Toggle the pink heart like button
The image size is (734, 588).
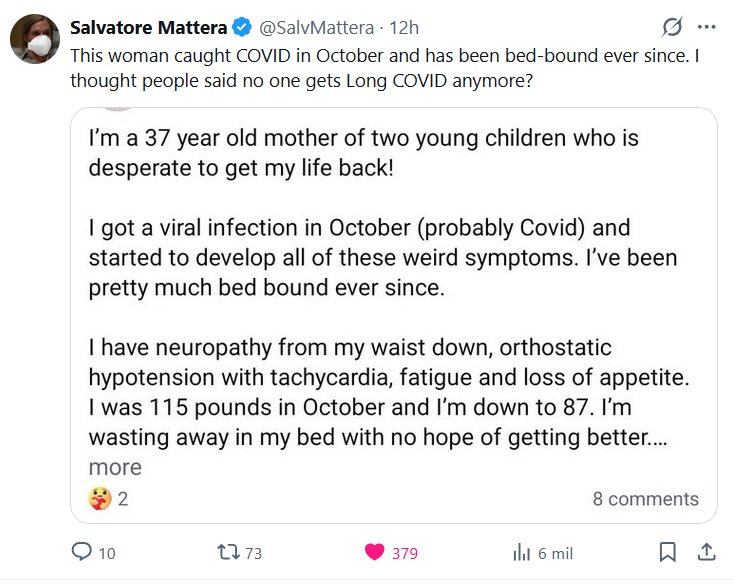375,552
